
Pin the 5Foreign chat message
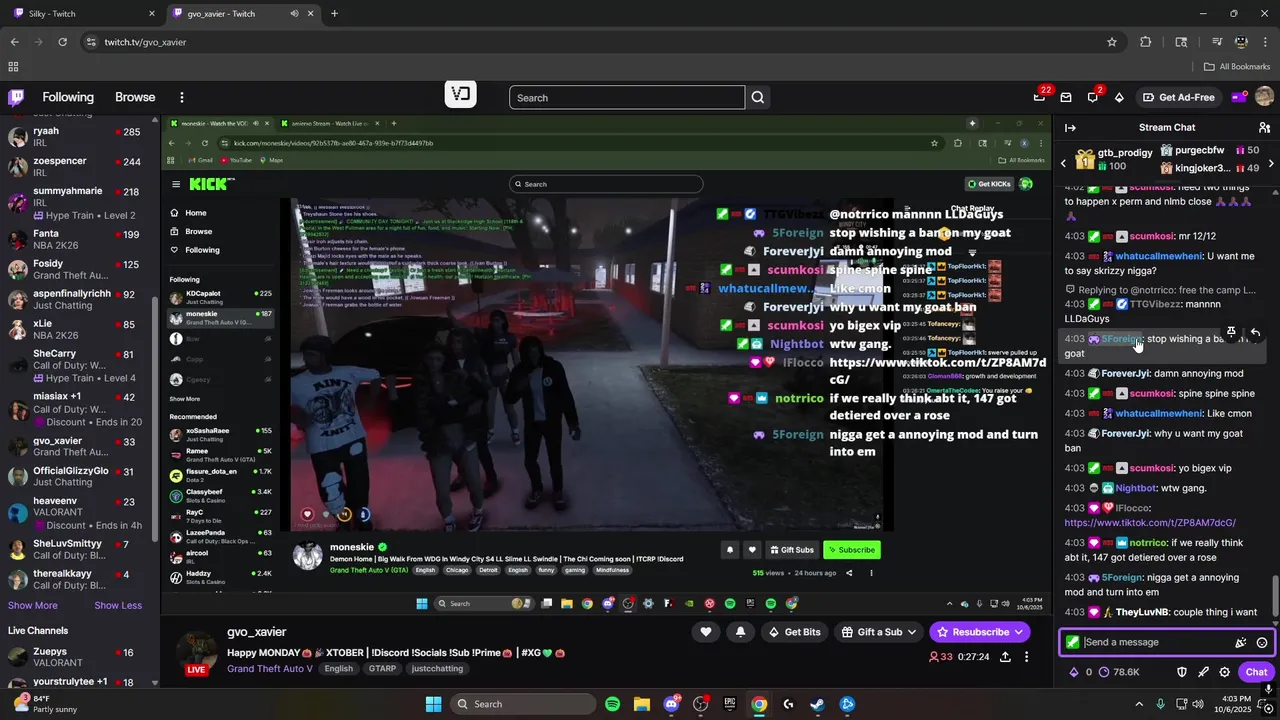pos(1231,332)
